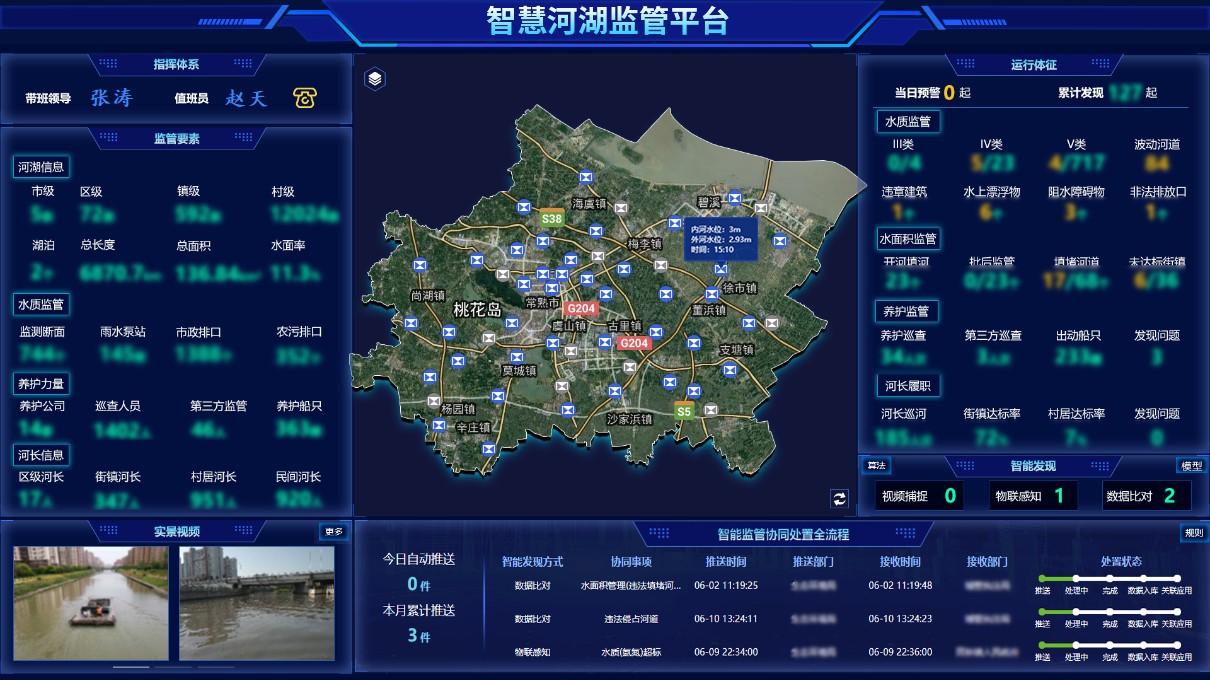Click the 规则 button on 智能监管 panel
The image size is (1210, 680).
point(1192,534)
